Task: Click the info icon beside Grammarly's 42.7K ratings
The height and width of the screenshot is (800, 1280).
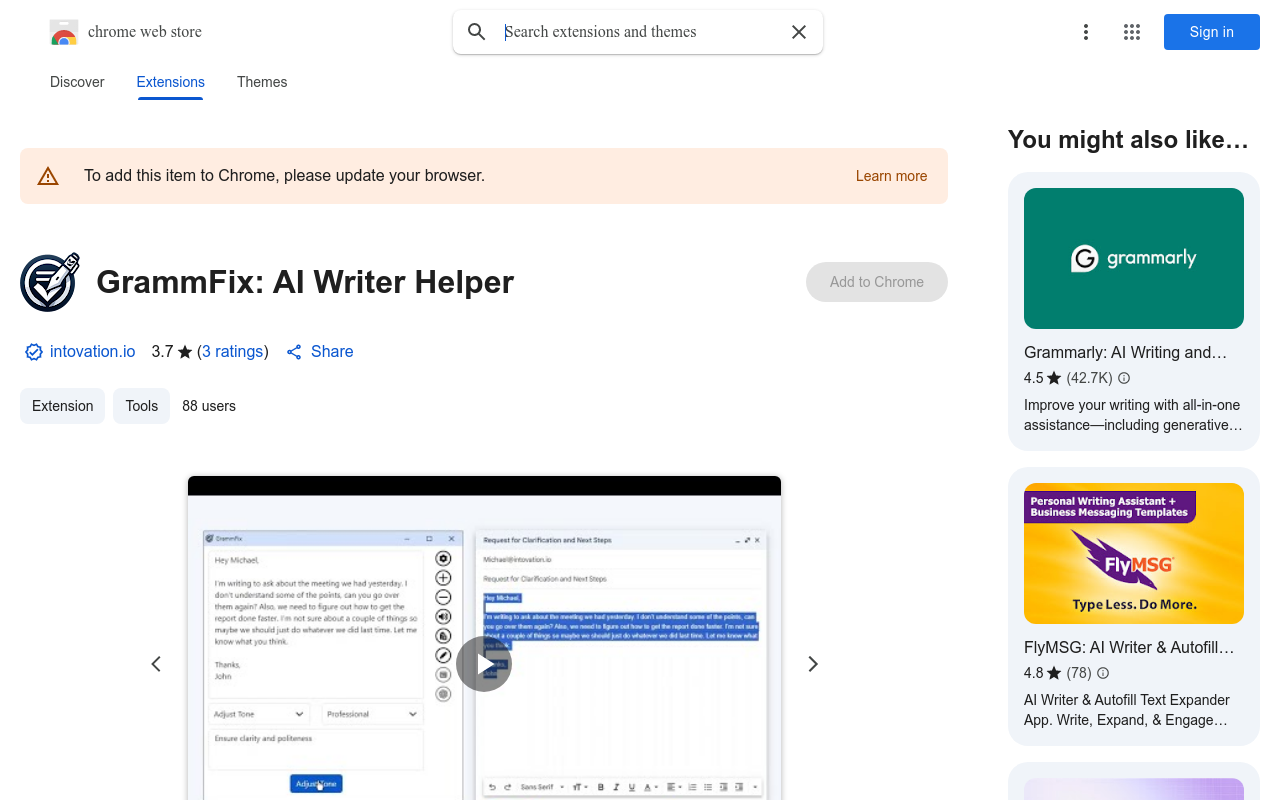Action: pos(1124,378)
